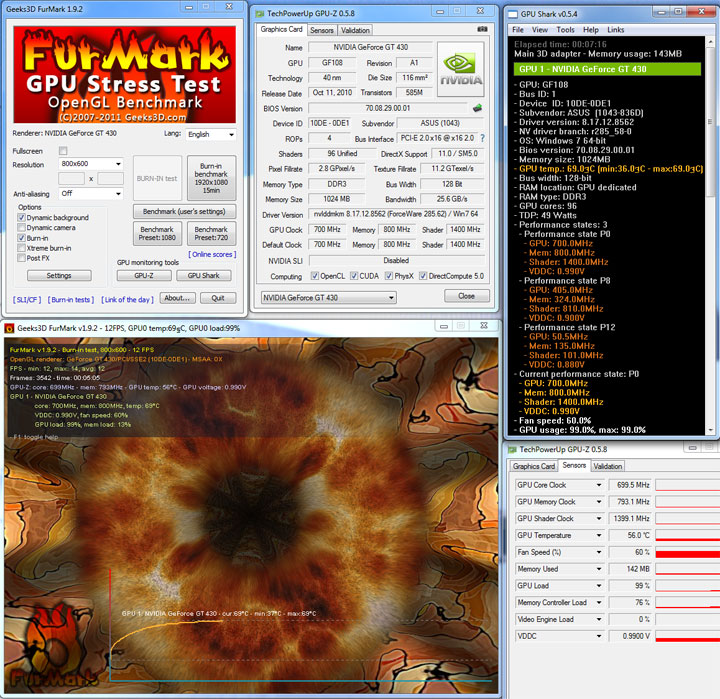Click Close button in GPU-Z
This screenshot has height=699, width=720.
pos(467,296)
